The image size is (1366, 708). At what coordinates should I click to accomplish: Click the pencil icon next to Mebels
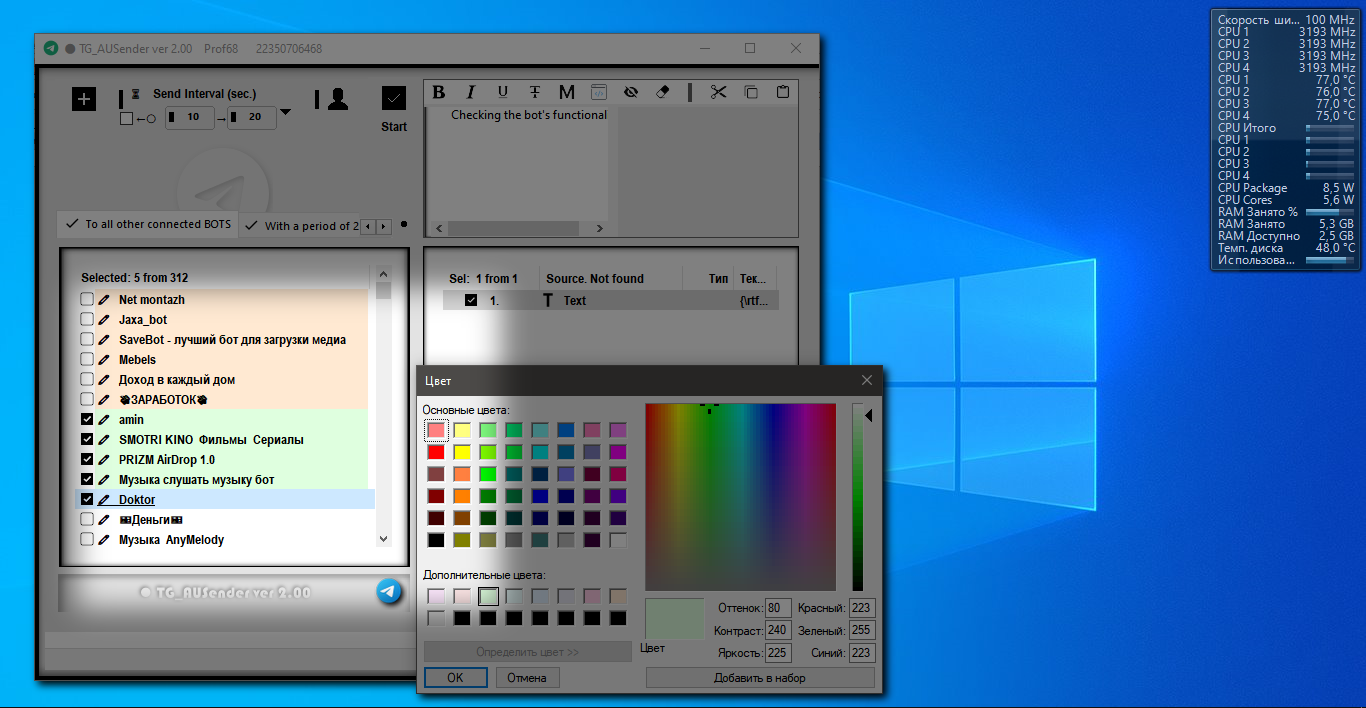pyautogui.click(x=104, y=360)
